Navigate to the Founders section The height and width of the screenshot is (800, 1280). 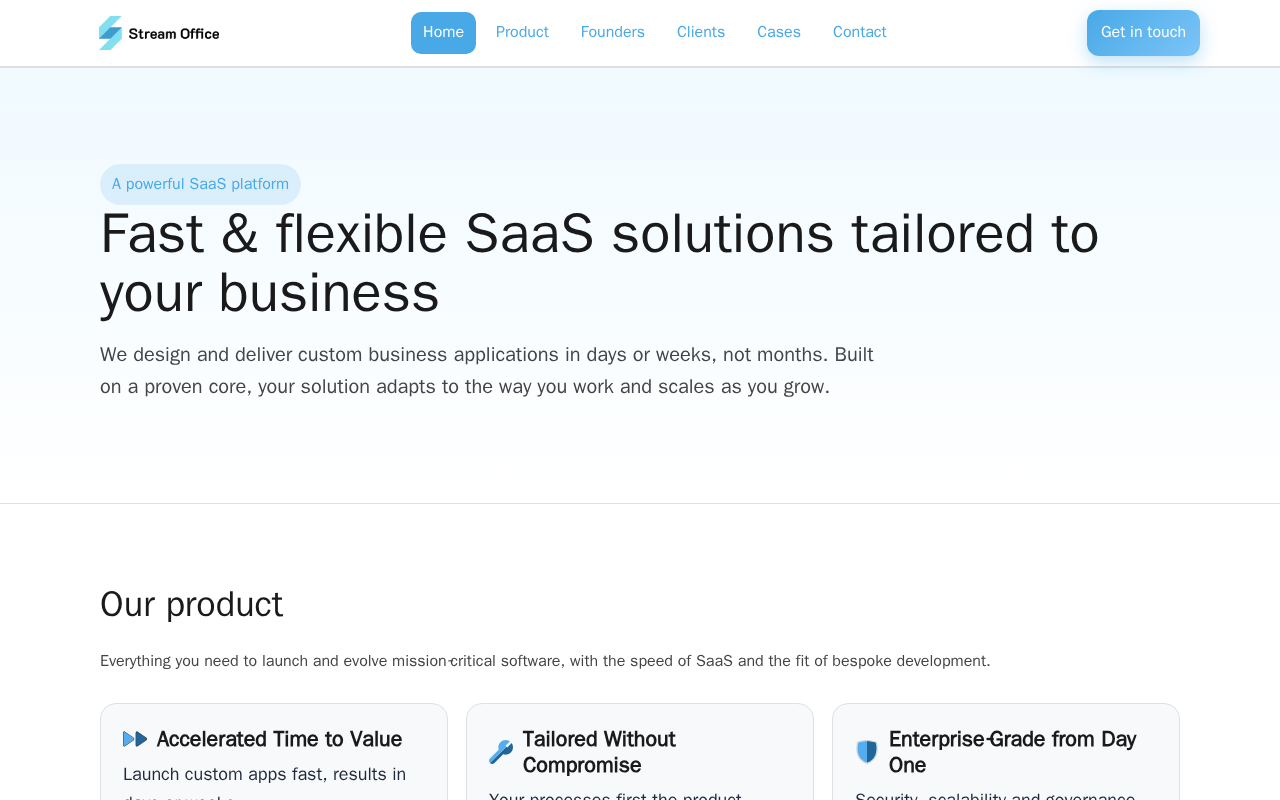coord(612,32)
